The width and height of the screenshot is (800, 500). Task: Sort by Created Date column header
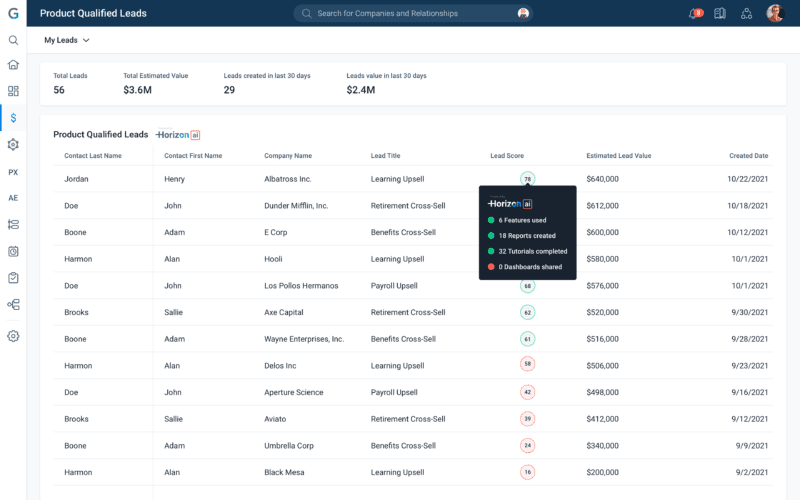pos(748,156)
